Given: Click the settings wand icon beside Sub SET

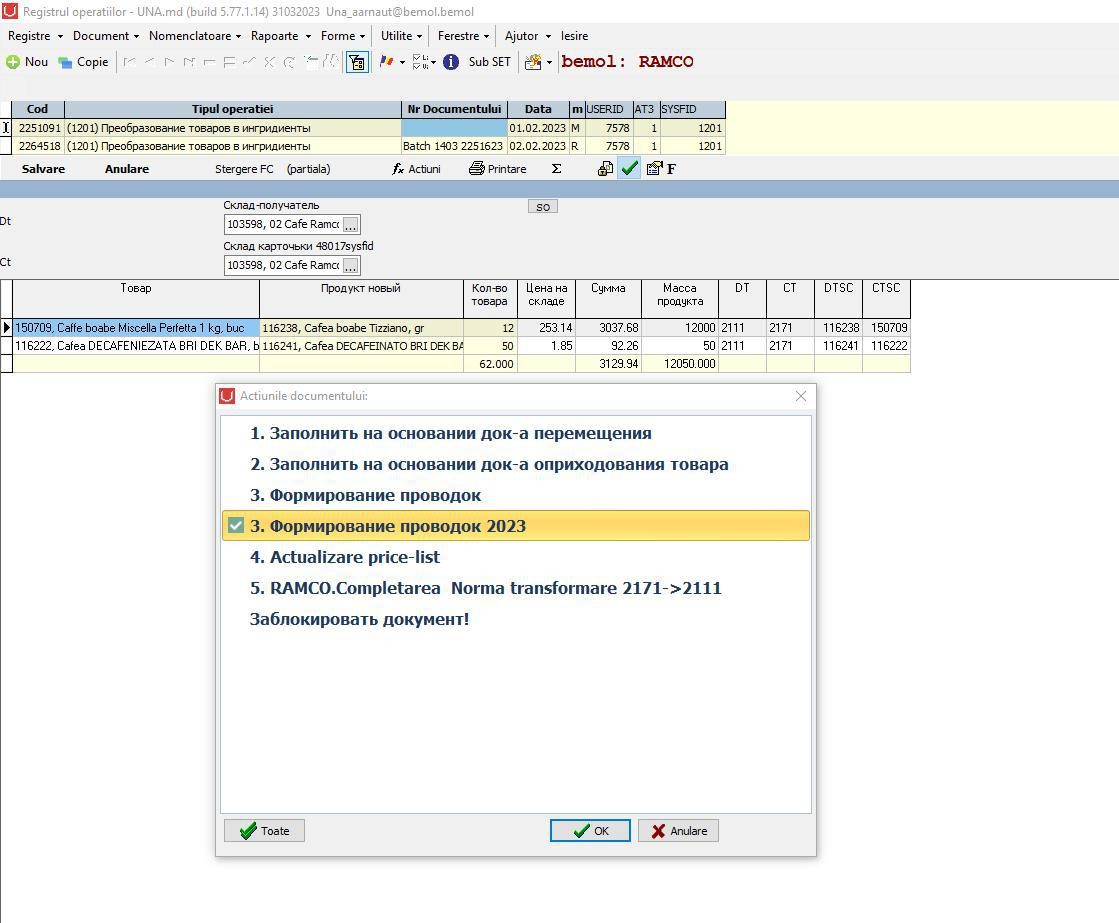Looking at the screenshot, I should [533, 62].
